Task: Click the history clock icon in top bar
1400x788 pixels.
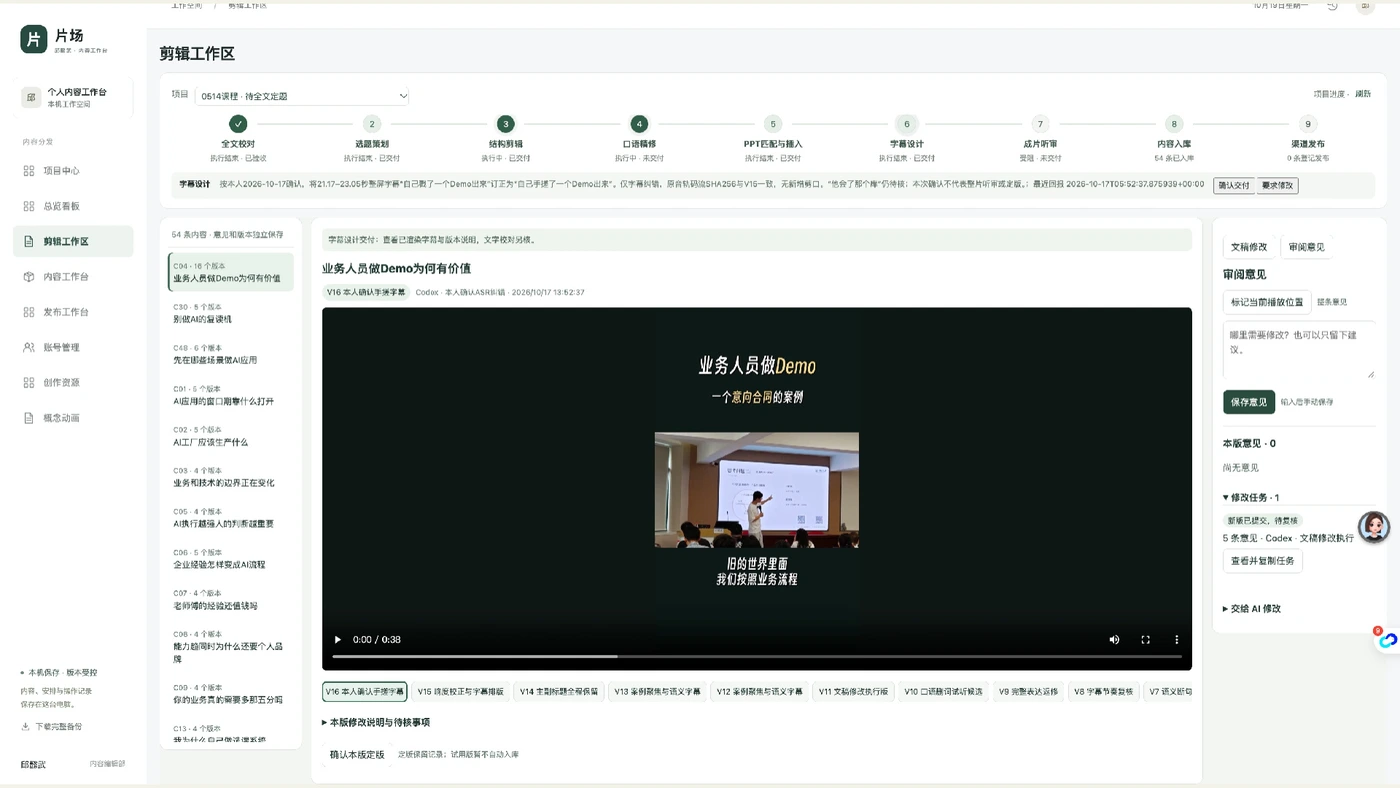Action: (x=1332, y=6)
